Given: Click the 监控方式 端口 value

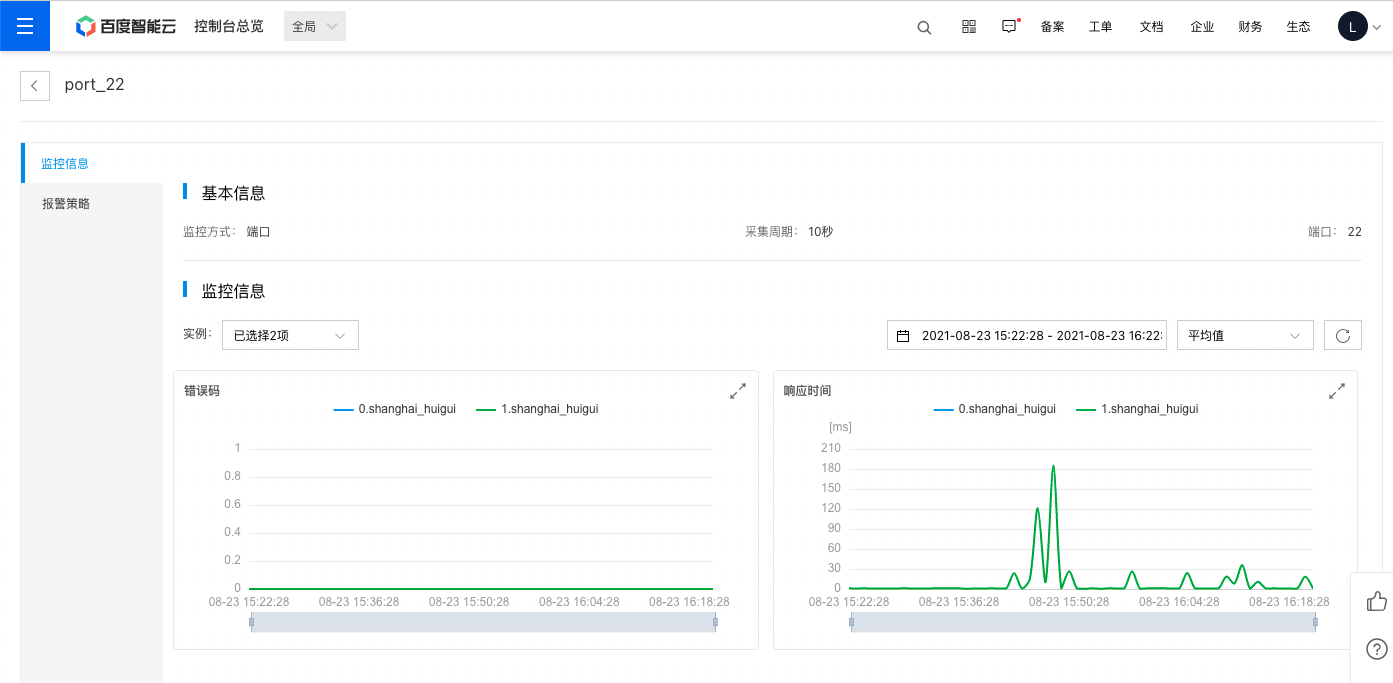Looking at the screenshot, I should tap(259, 232).
